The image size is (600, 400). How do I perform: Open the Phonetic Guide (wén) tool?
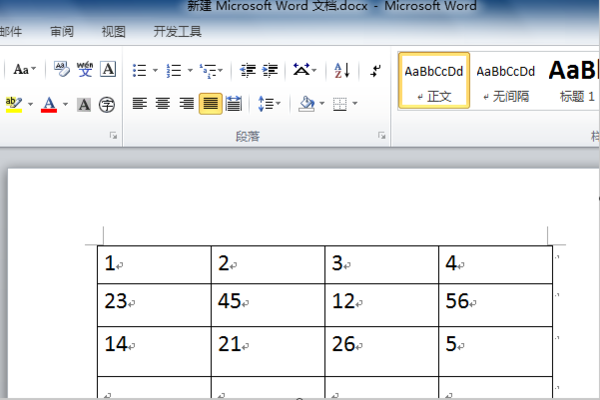(85, 70)
